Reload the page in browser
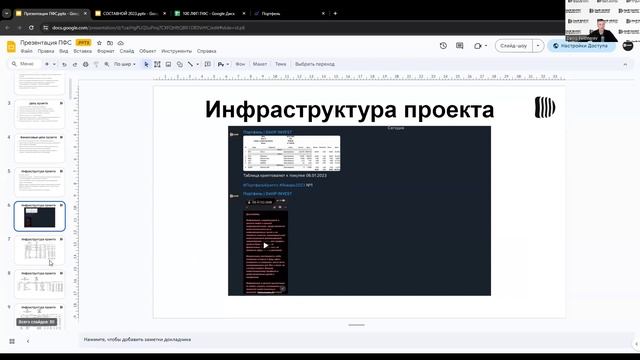The width and height of the screenshot is (640, 360). click(x=31, y=28)
